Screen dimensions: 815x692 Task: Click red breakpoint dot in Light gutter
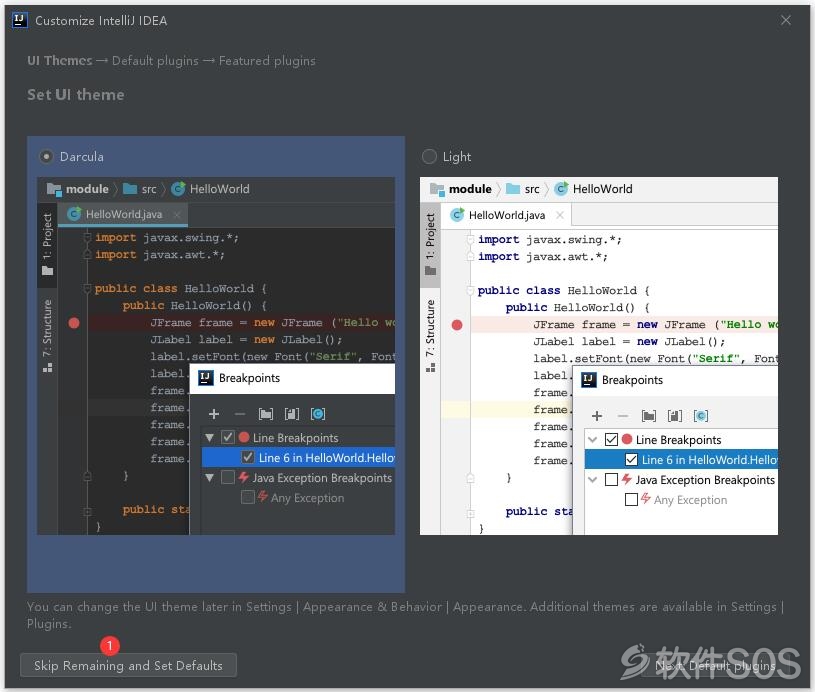tap(457, 325)
